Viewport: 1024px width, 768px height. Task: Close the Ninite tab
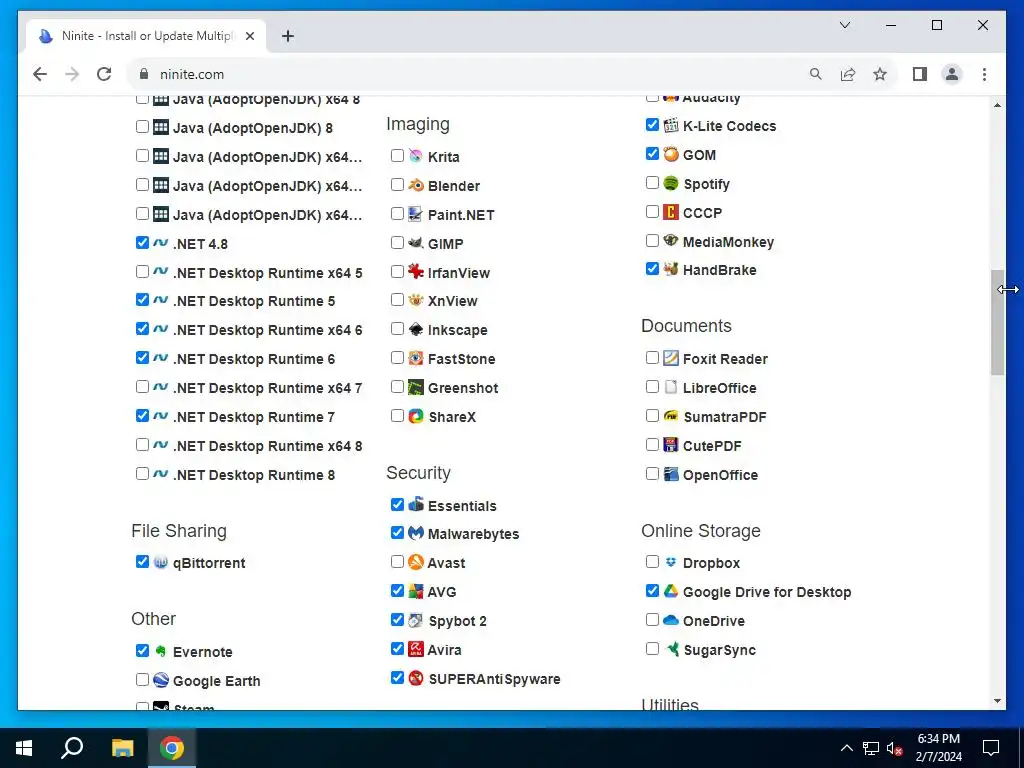pos(249,37)
